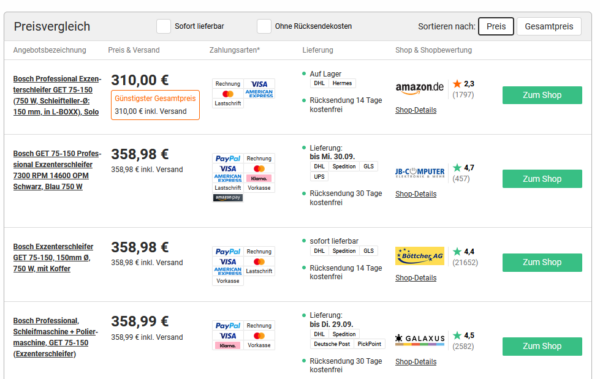The image size is (600, 379).
Task: Click the review count (1797)
Action: [463, 95]
